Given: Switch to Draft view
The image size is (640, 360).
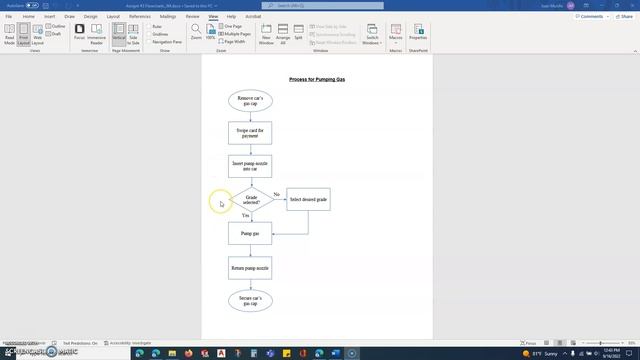Looking at the screenshot, I should pyautogui.click(x=53, y=34).
